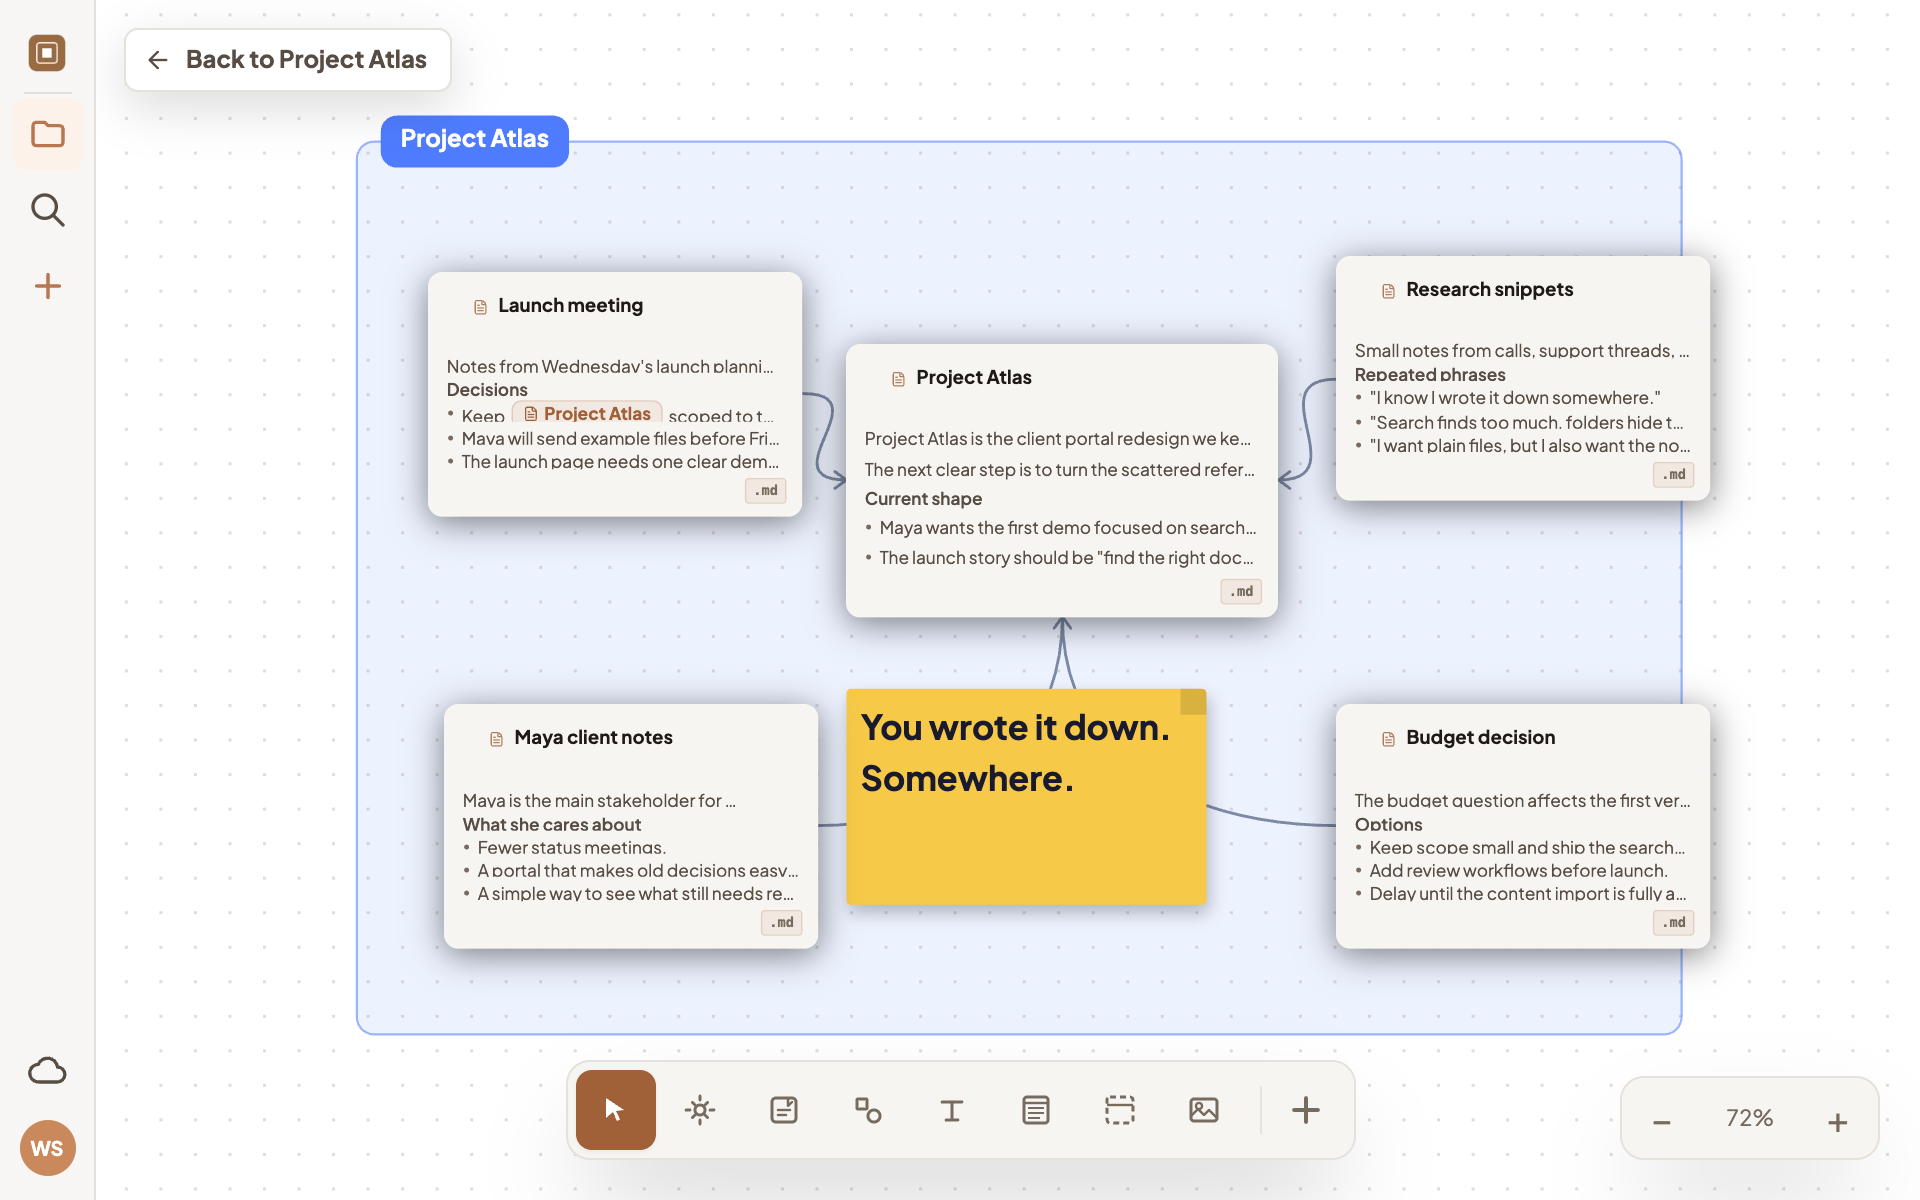1920x1200 pixels.
Task: Open the folder icon in sidebar
Action: coord(47,134)
